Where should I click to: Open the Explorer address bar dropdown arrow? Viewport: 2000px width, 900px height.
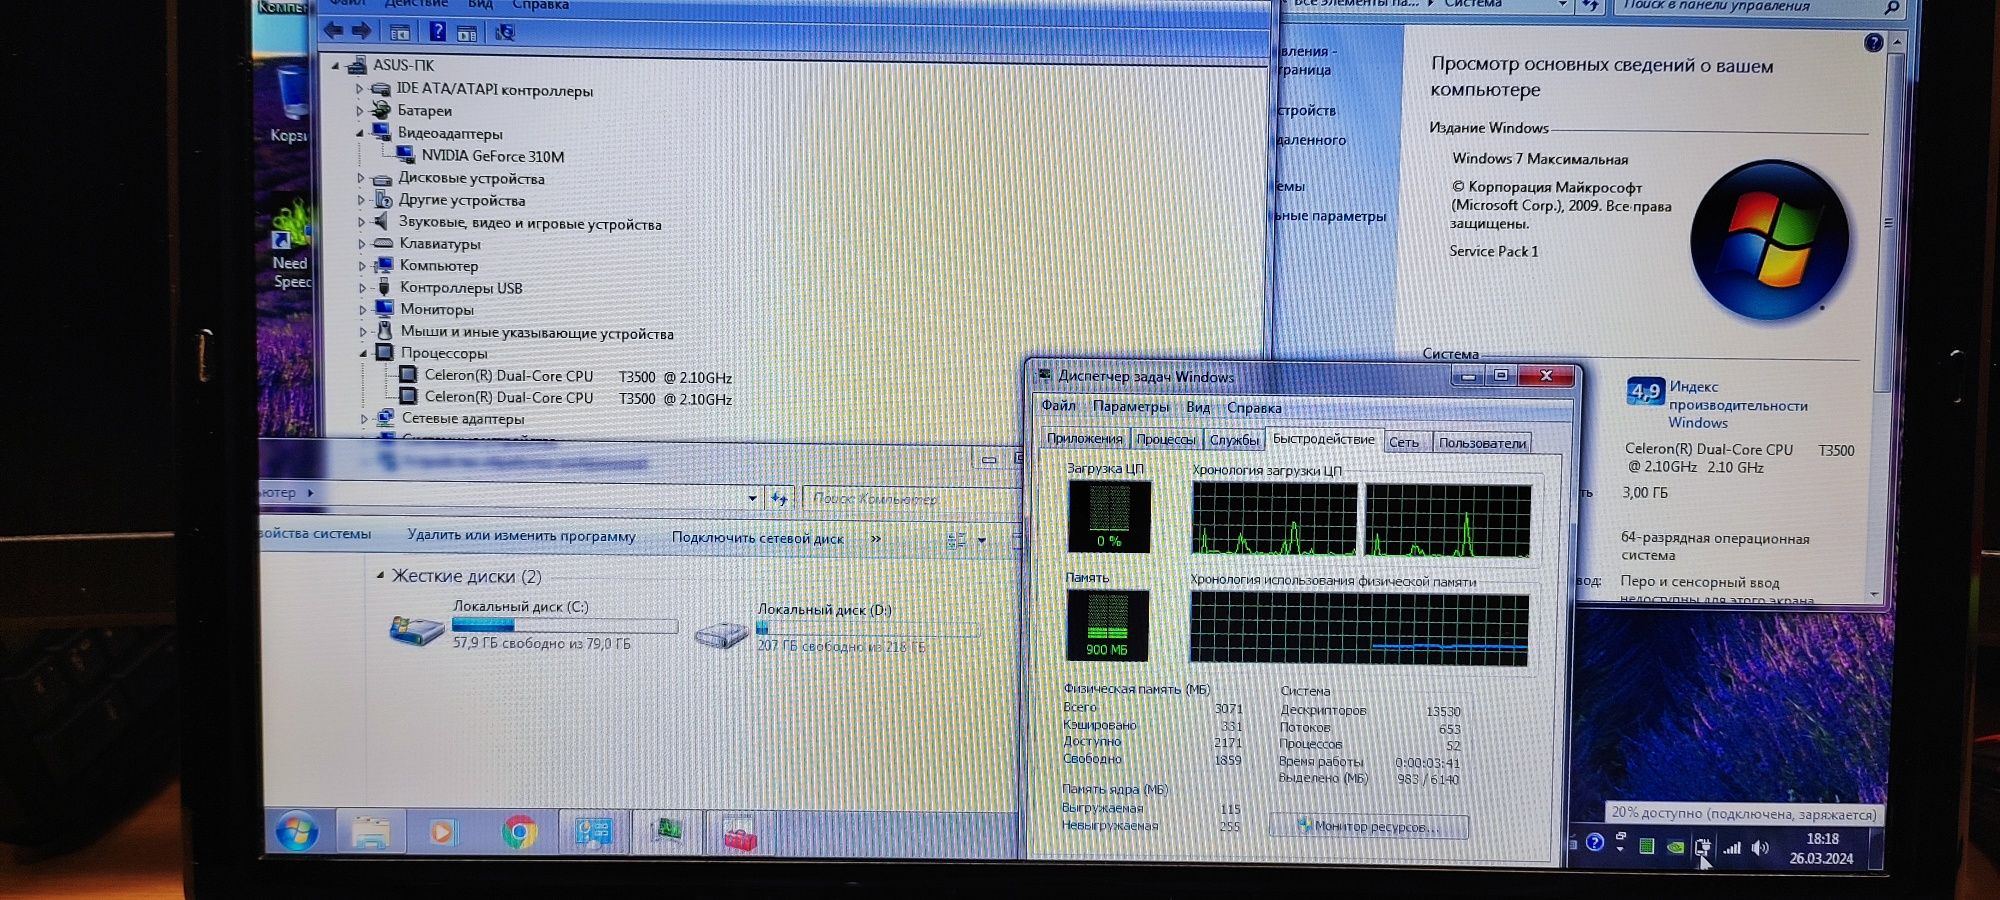coord(752,498)
